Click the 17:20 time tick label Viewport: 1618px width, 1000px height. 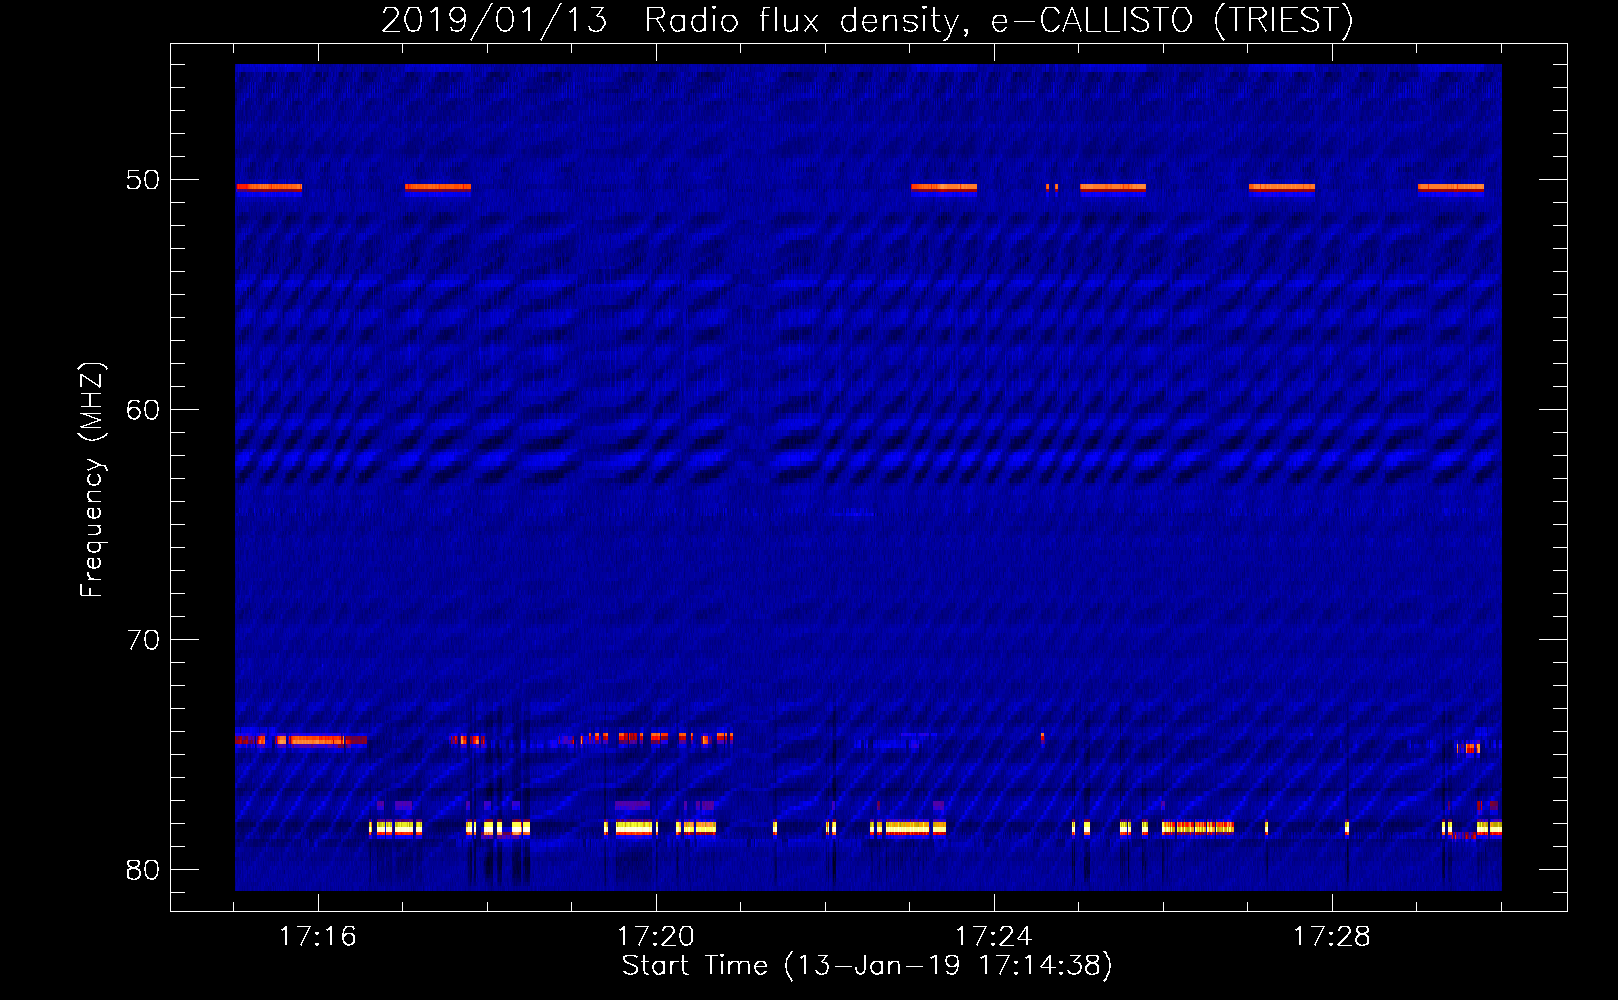[656, 937]
